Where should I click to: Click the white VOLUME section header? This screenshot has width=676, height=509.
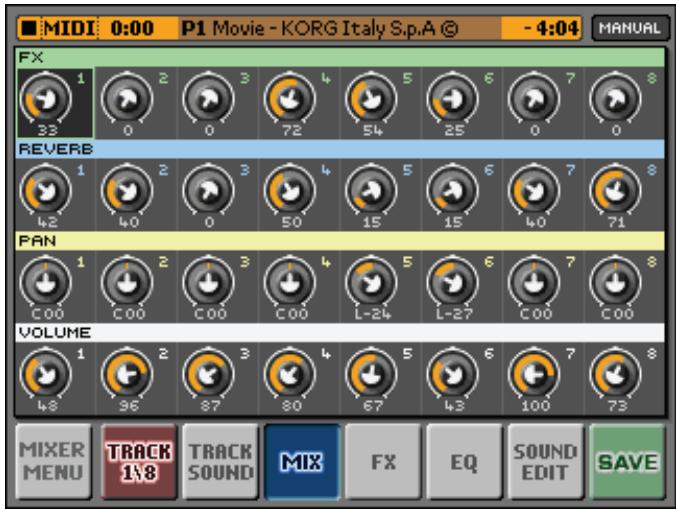(340, 333)
